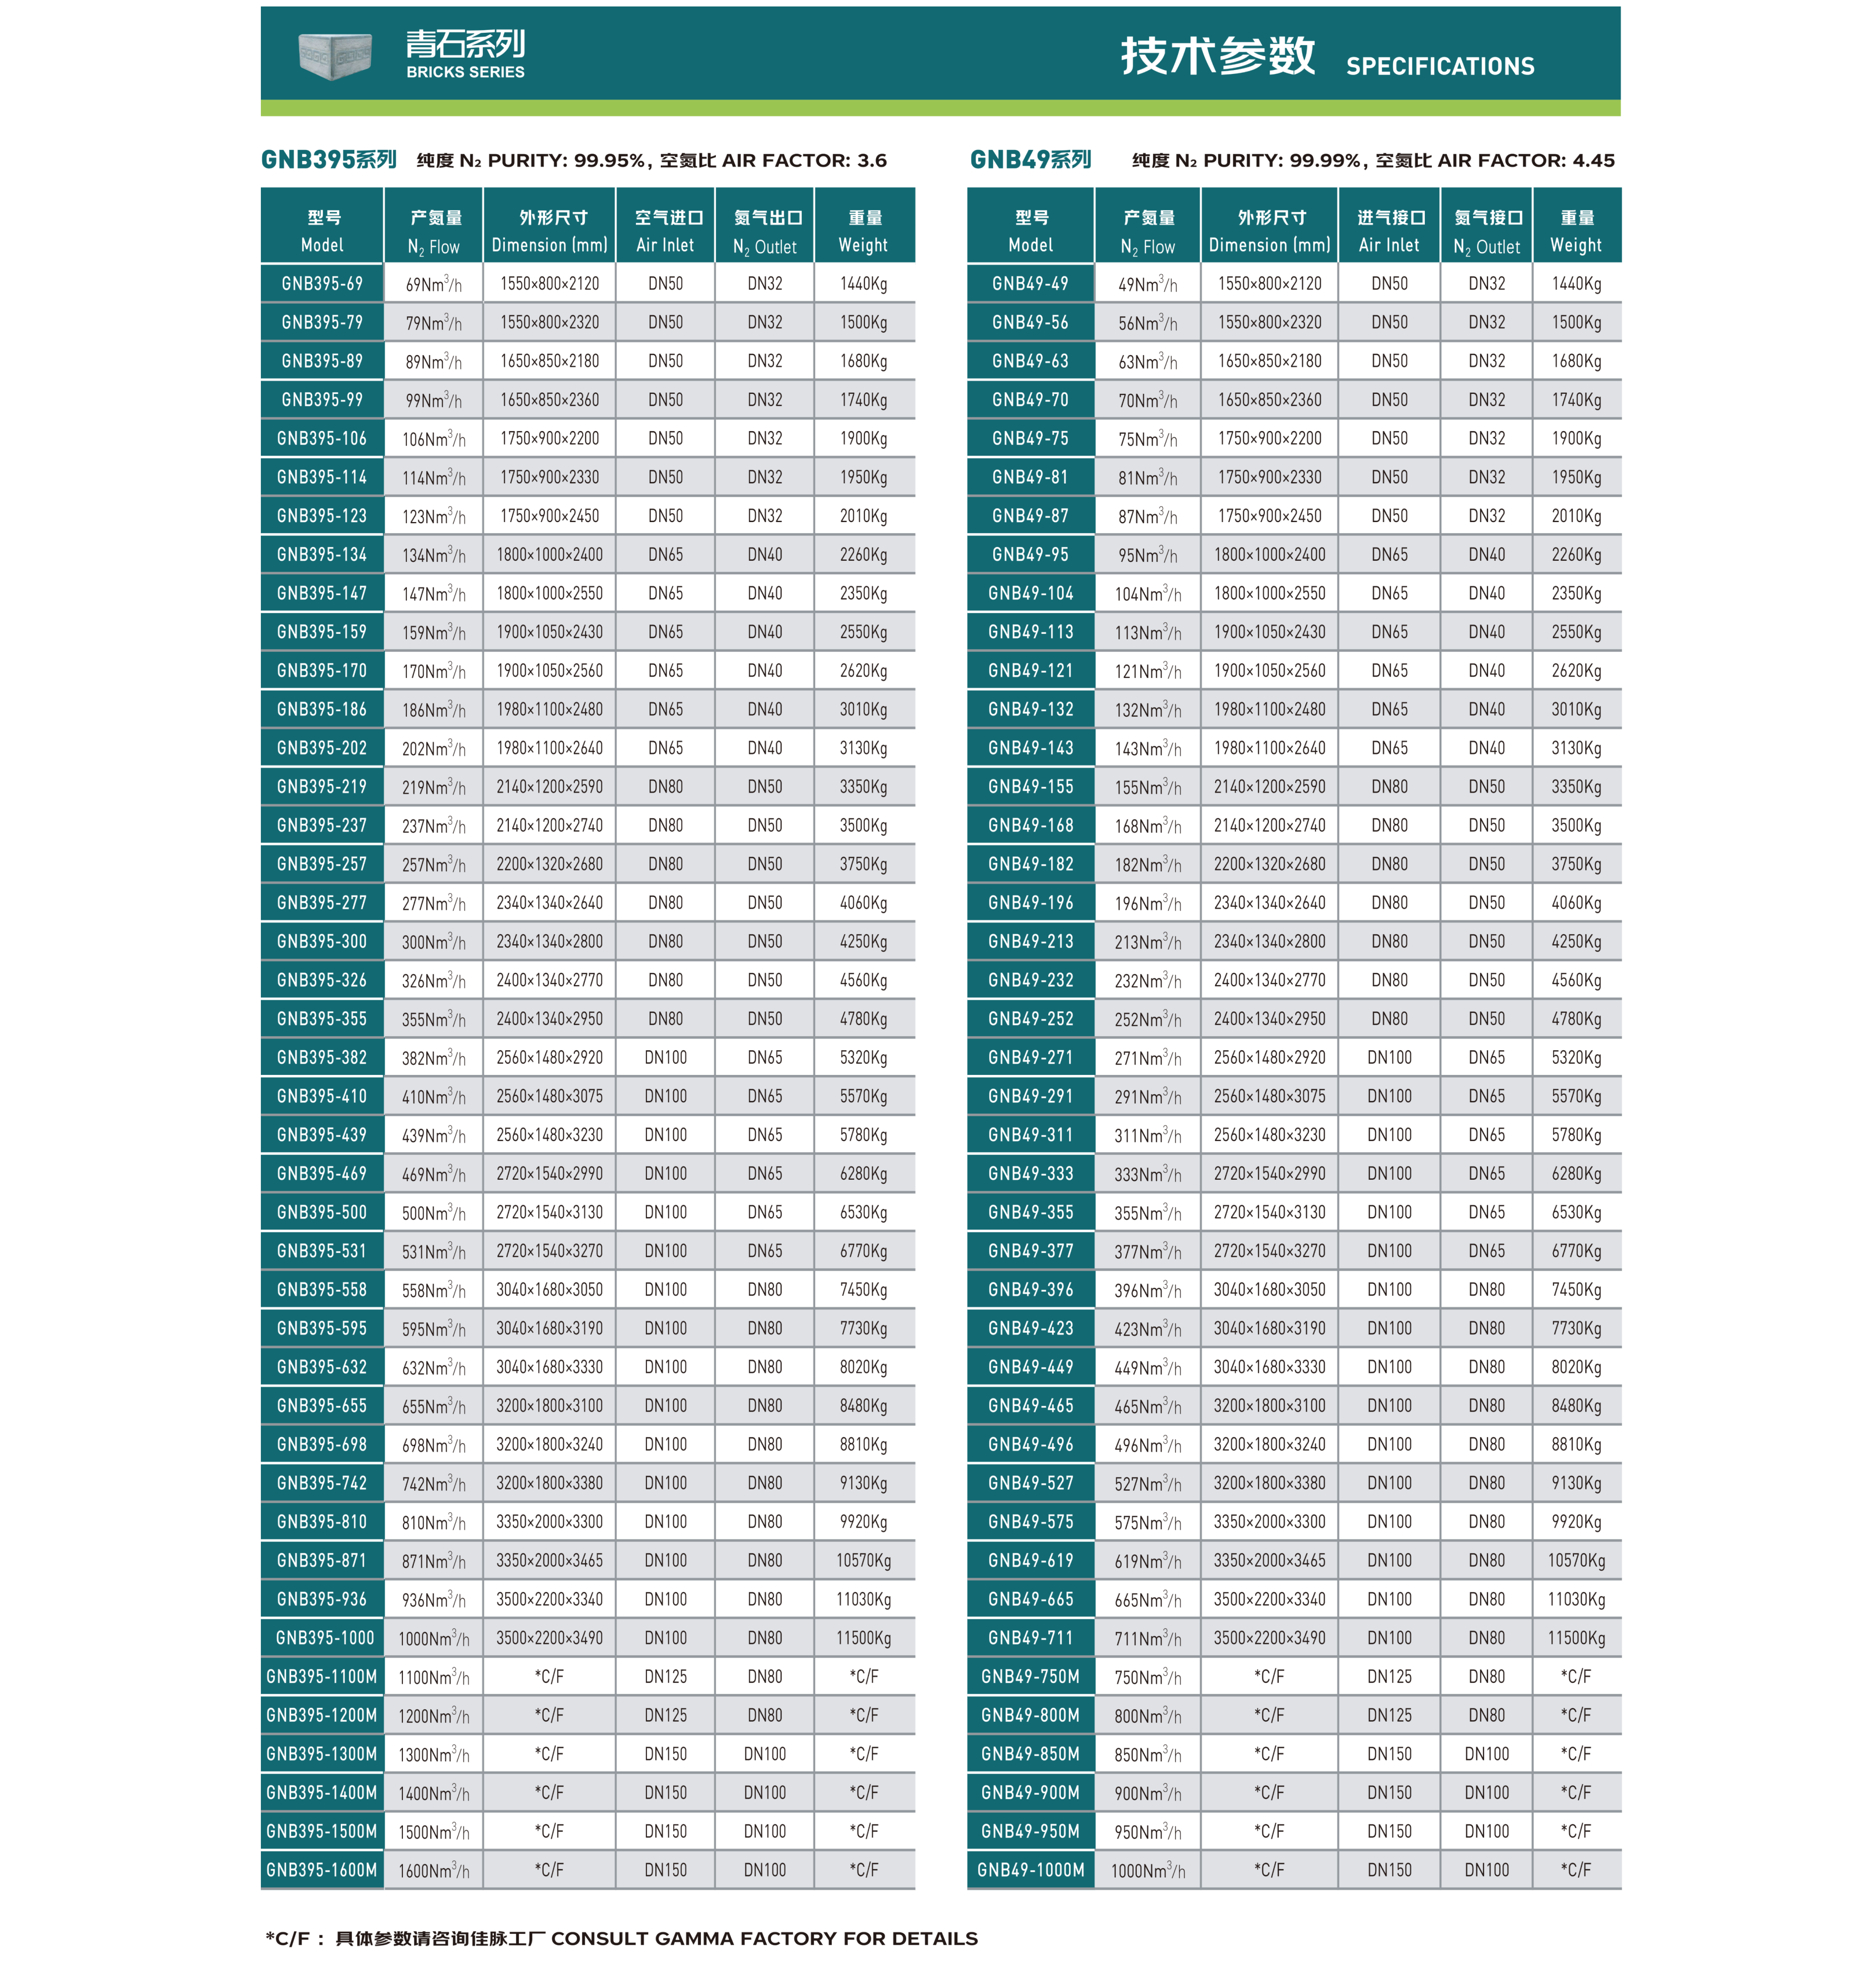Click the GNB49-75 model cell

click(x=1030, y=439)
